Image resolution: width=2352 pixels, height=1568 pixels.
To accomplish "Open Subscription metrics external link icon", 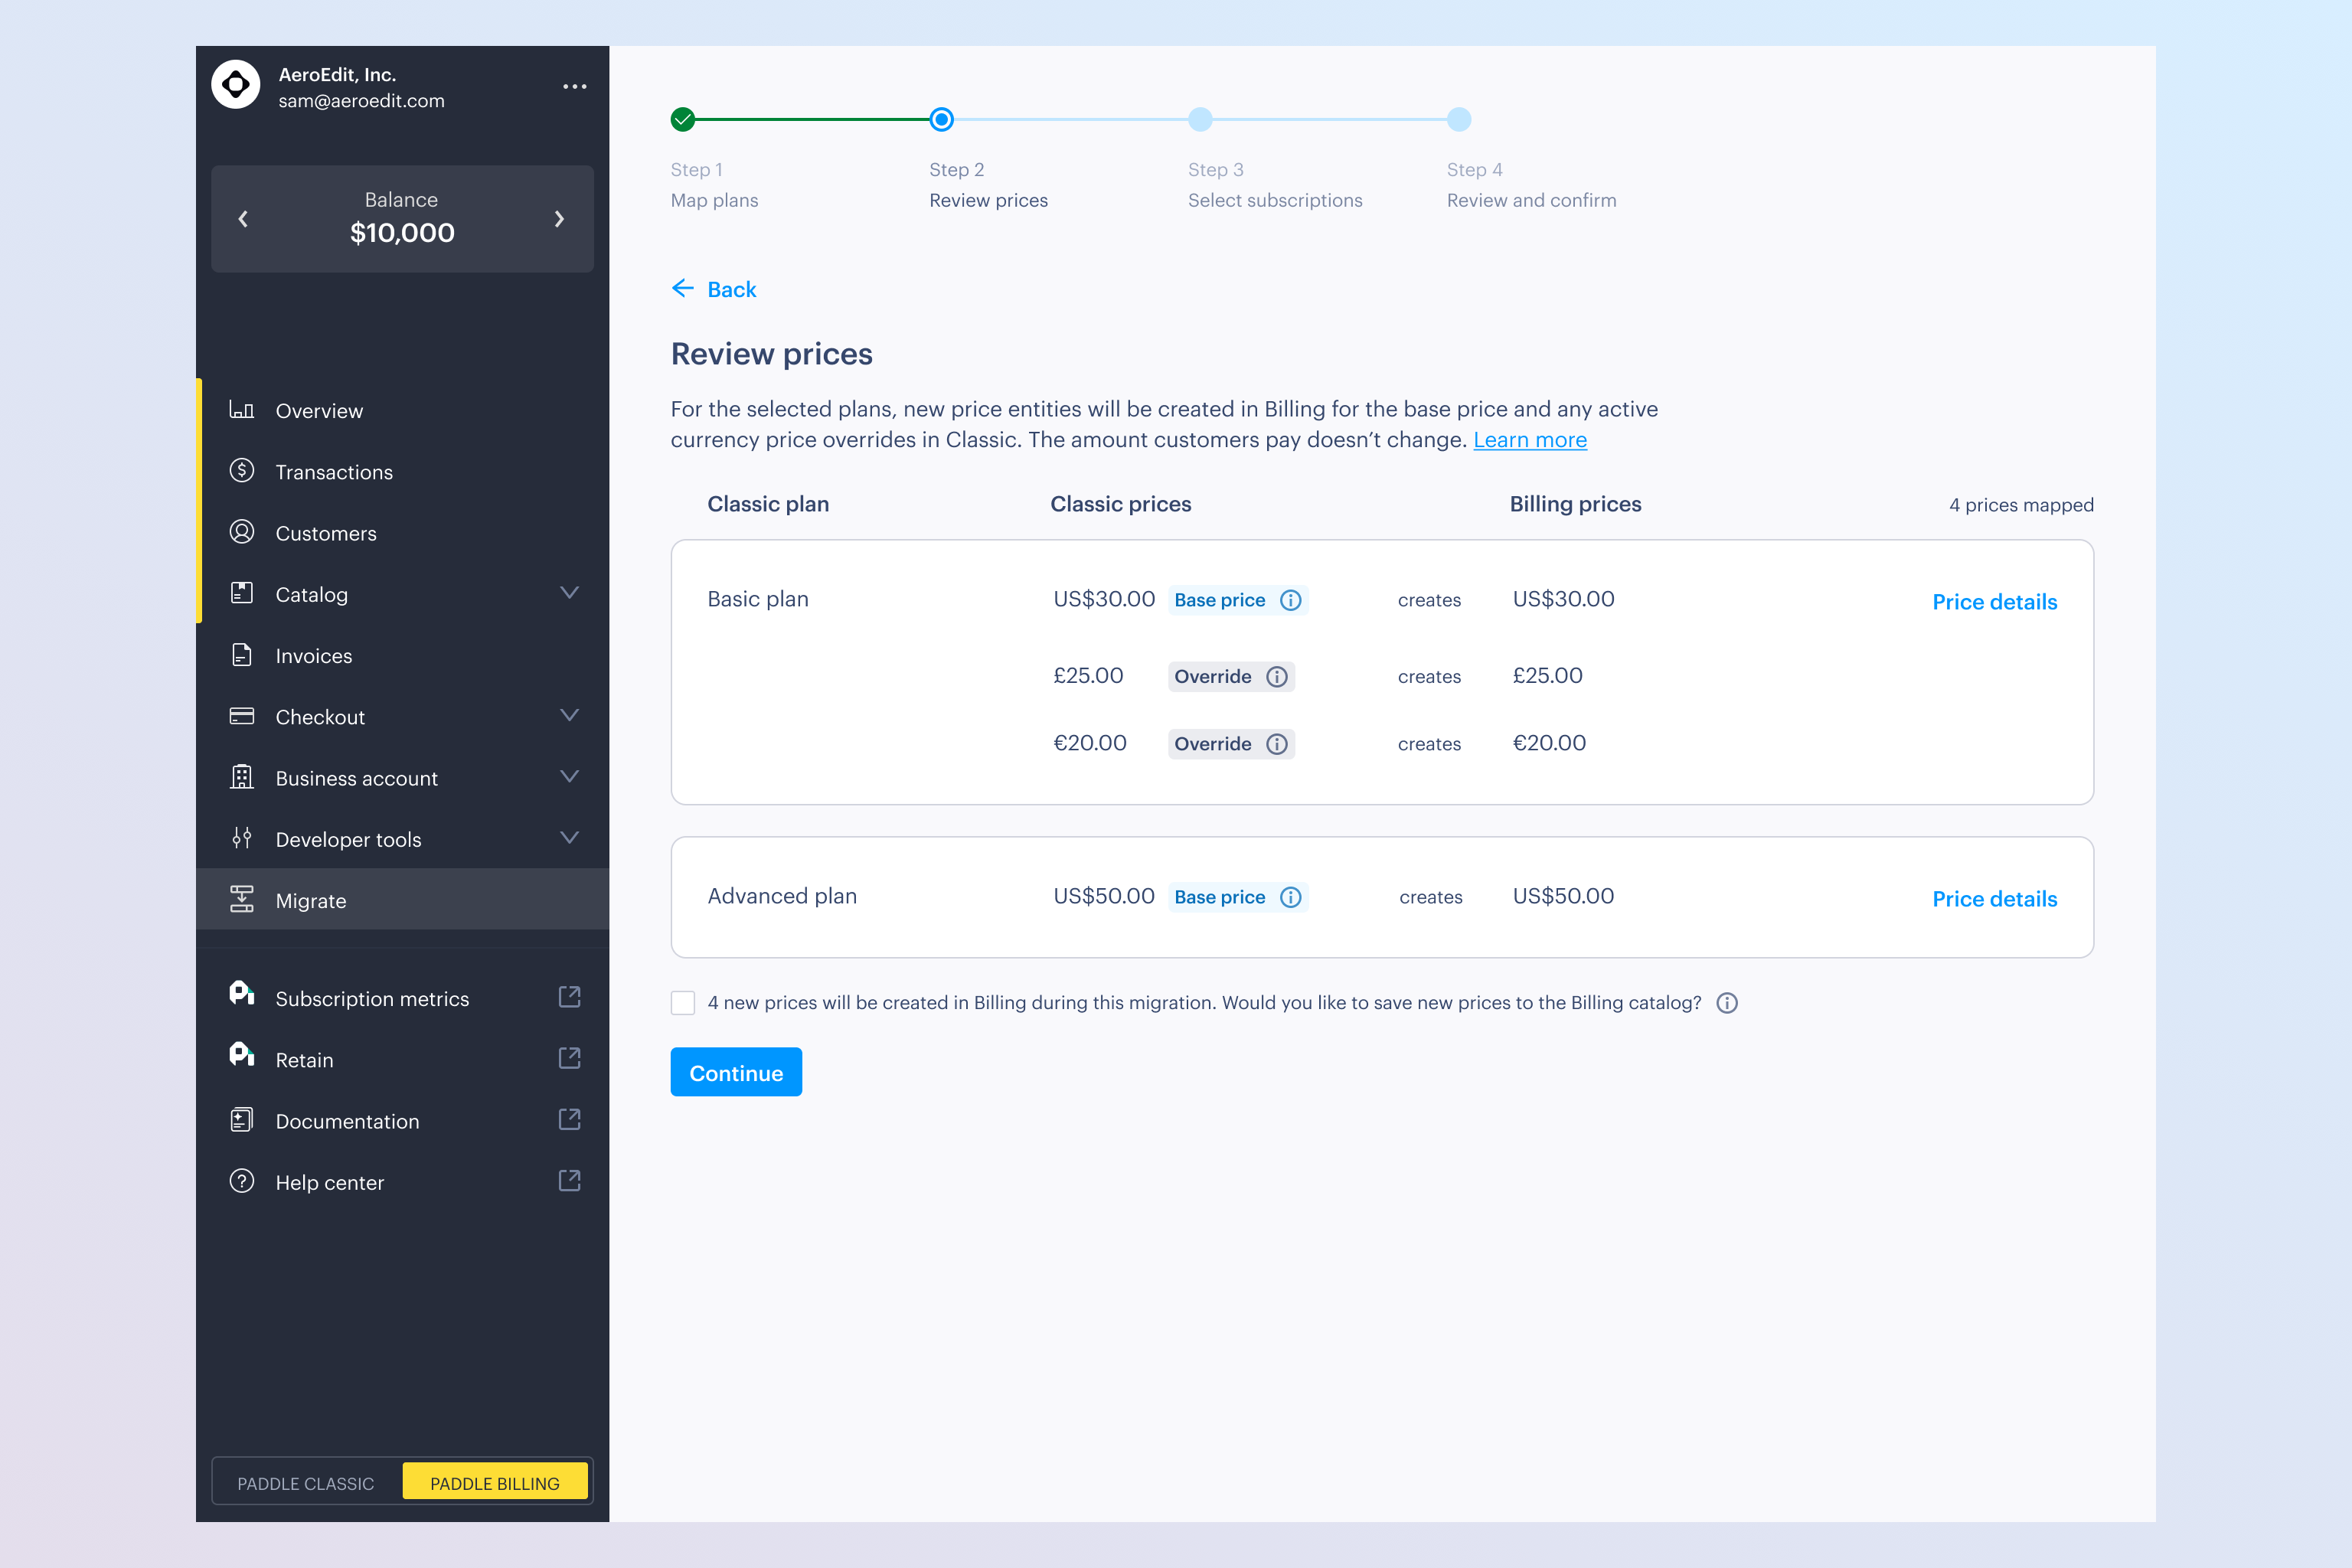I will point(569,998).
